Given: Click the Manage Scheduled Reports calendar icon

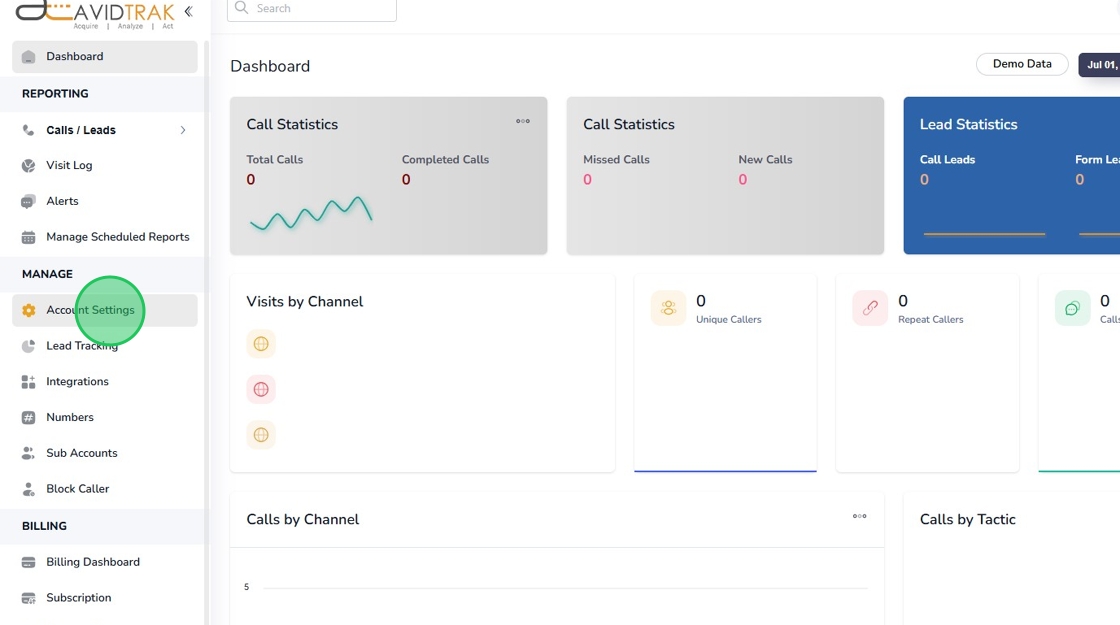Looking at the screenshot, I should [x=29, y=237].
